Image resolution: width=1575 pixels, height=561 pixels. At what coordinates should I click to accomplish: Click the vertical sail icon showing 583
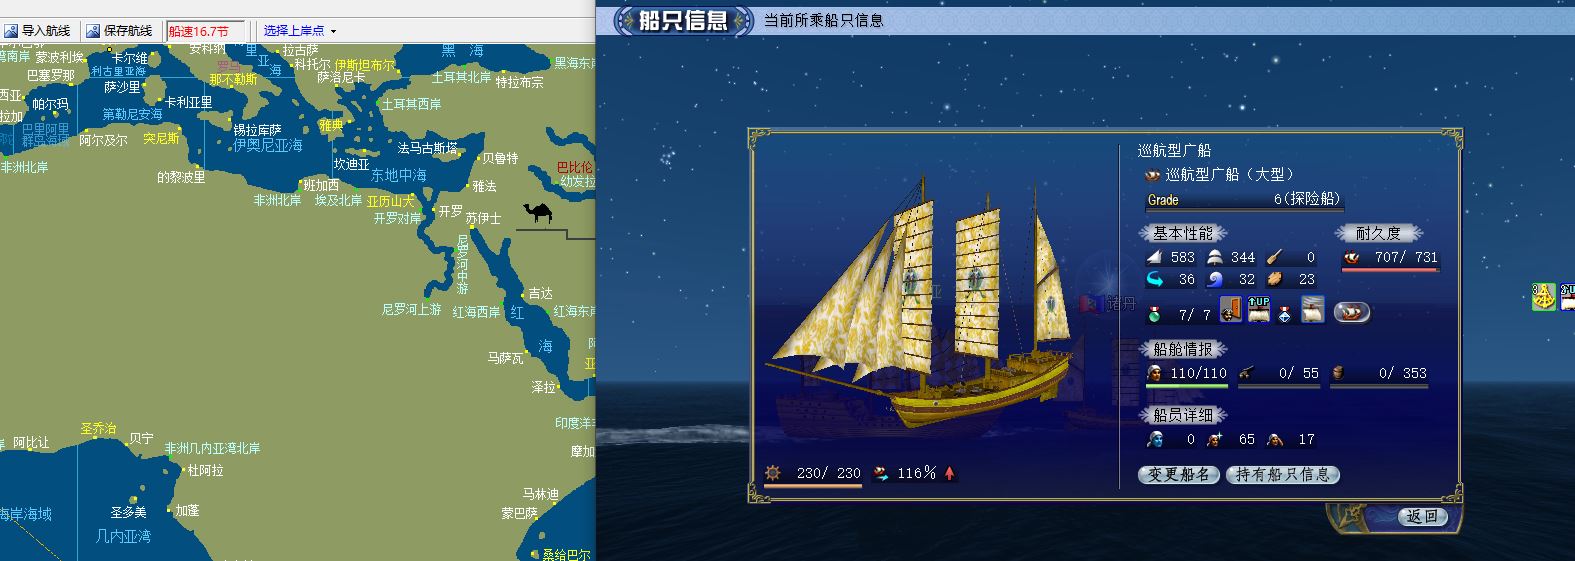(1155, 258)
